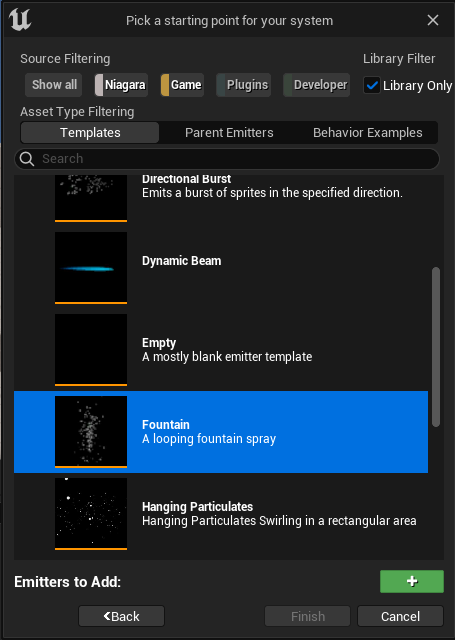Image resolution: width=455 pixels, height=640 pixels.
Task: Toggle the Niagara source filter
Action: [x=121, y=85]
